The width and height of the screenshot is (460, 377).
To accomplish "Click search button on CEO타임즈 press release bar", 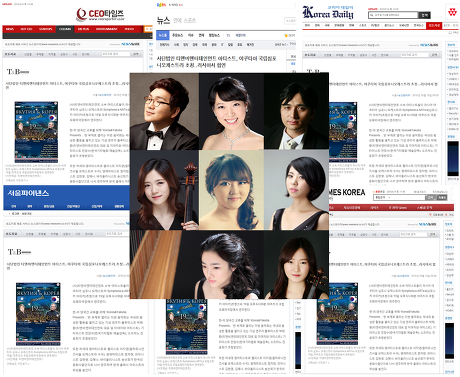I will (136, 54).
